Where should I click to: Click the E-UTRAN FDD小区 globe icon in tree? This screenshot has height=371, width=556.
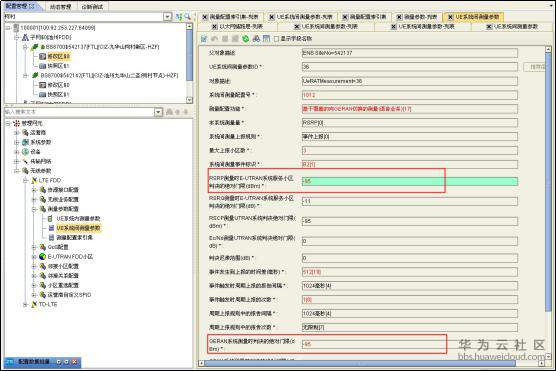point(43,256)
